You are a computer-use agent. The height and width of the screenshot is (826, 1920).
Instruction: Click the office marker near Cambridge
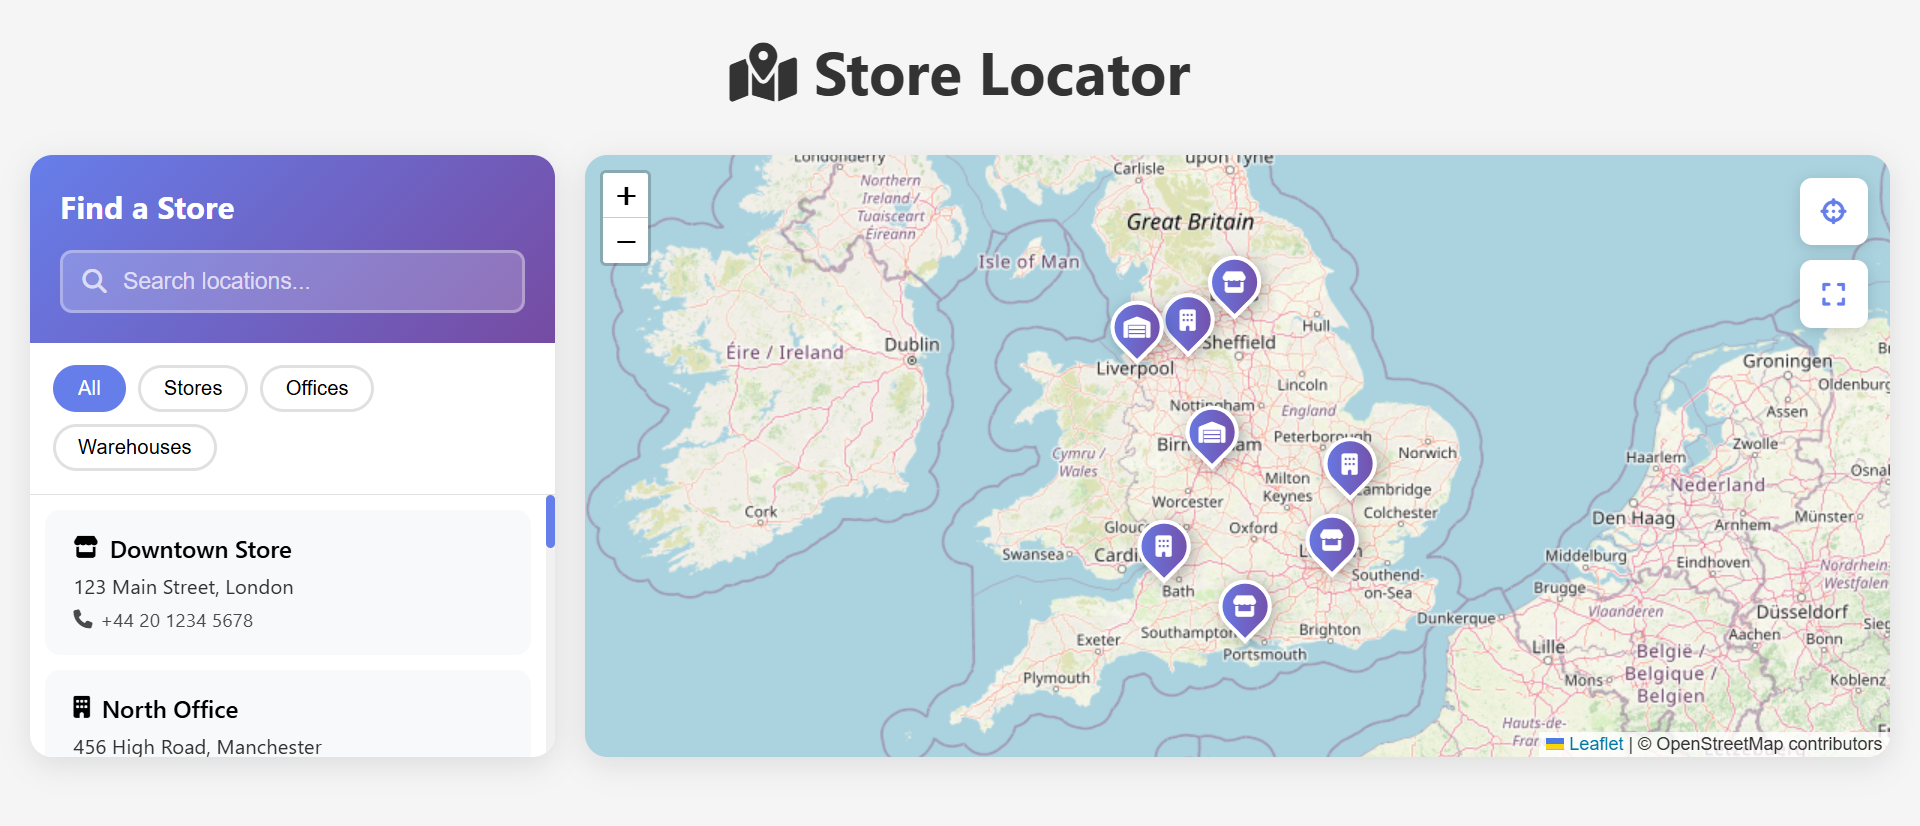point(1349,465)
